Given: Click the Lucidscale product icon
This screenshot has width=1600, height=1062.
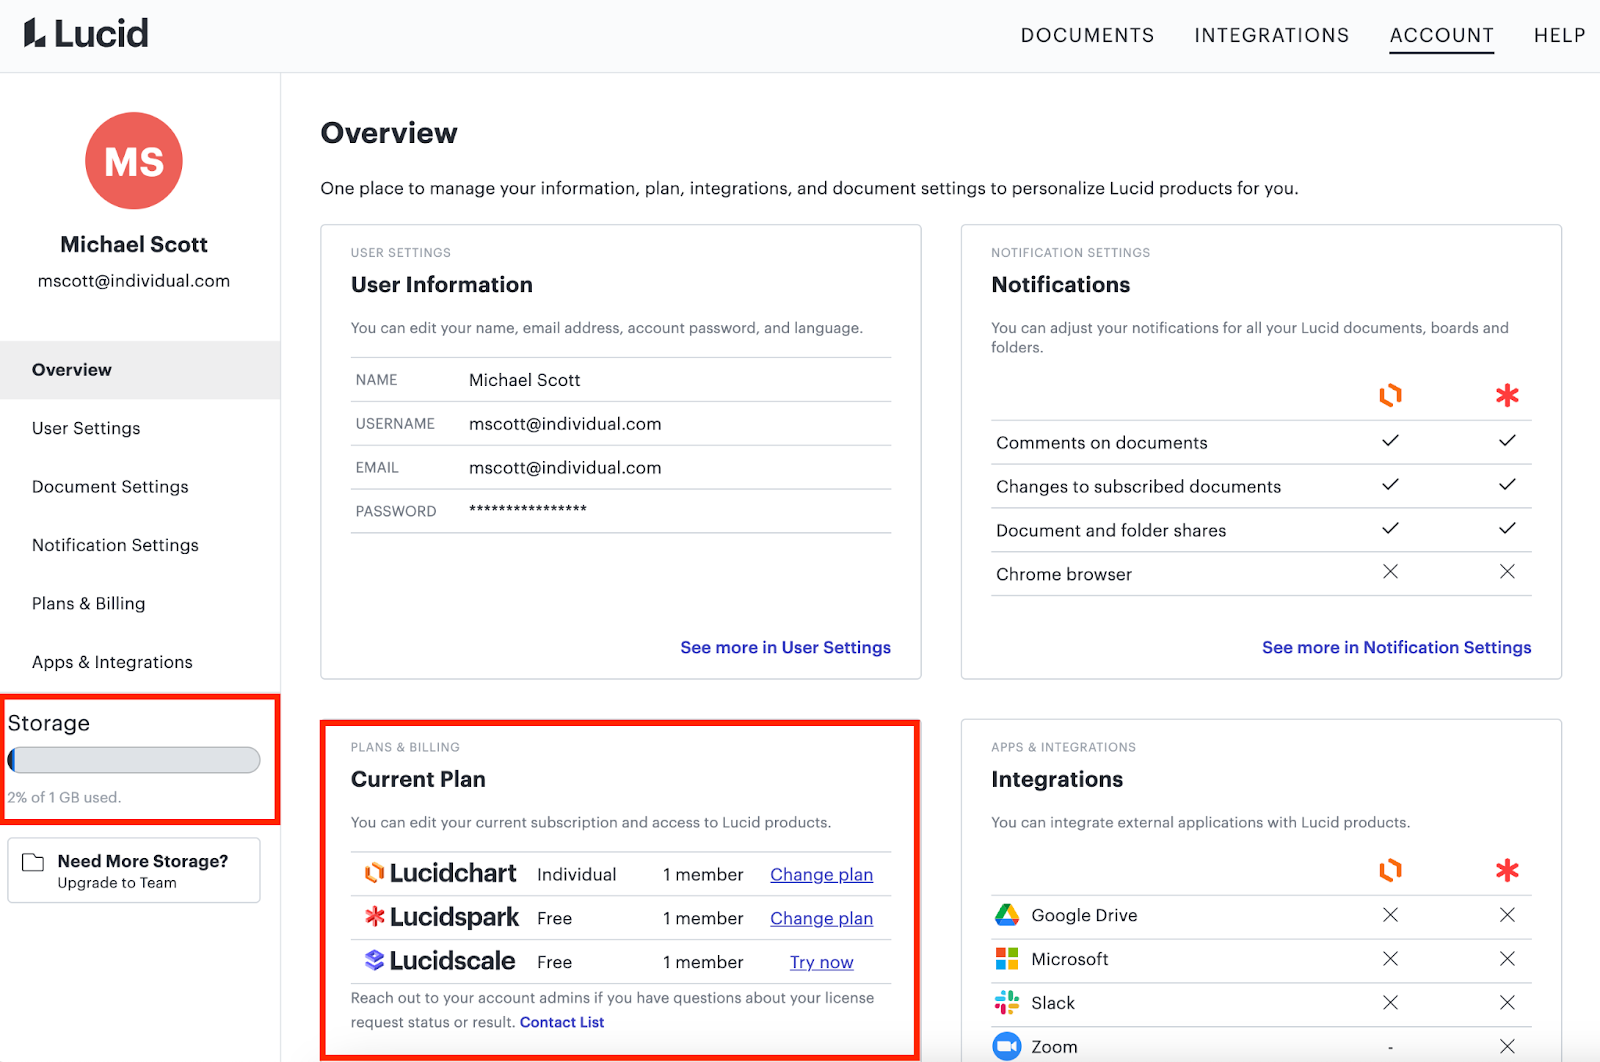Looking at the screenshot, I should tap(374, 960).
